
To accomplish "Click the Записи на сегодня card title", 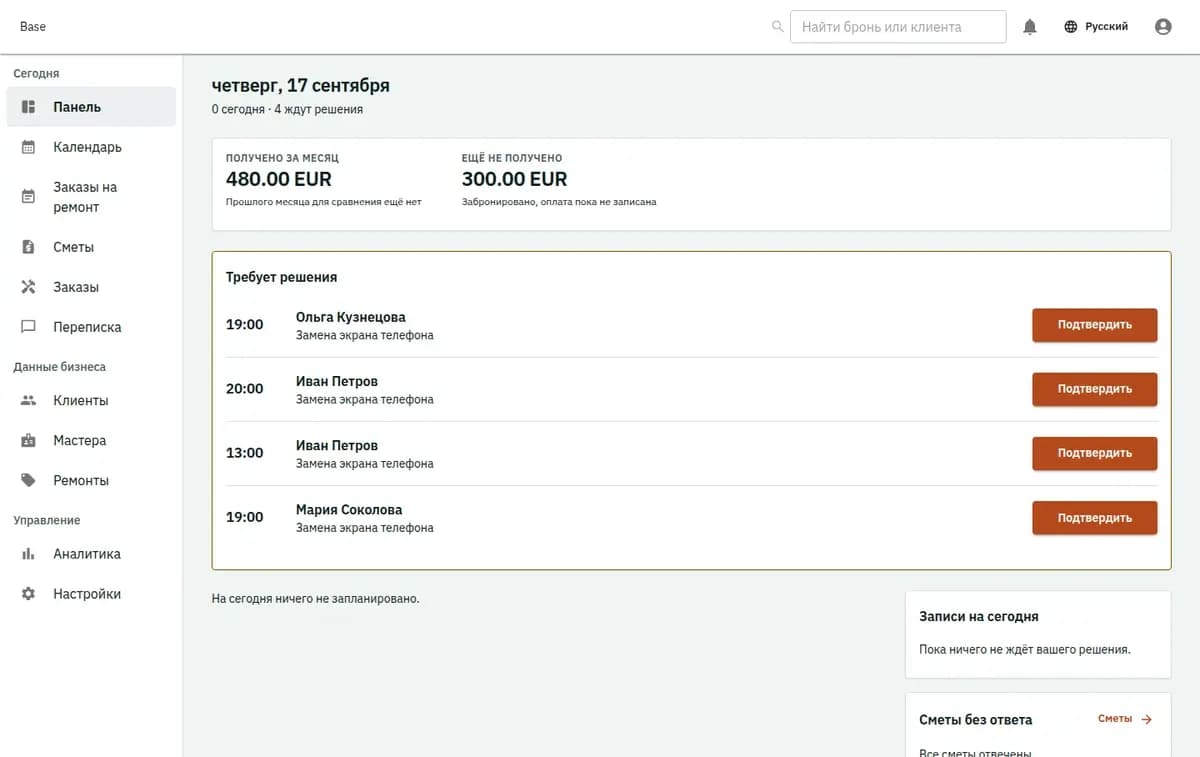I will coord(979,617).
